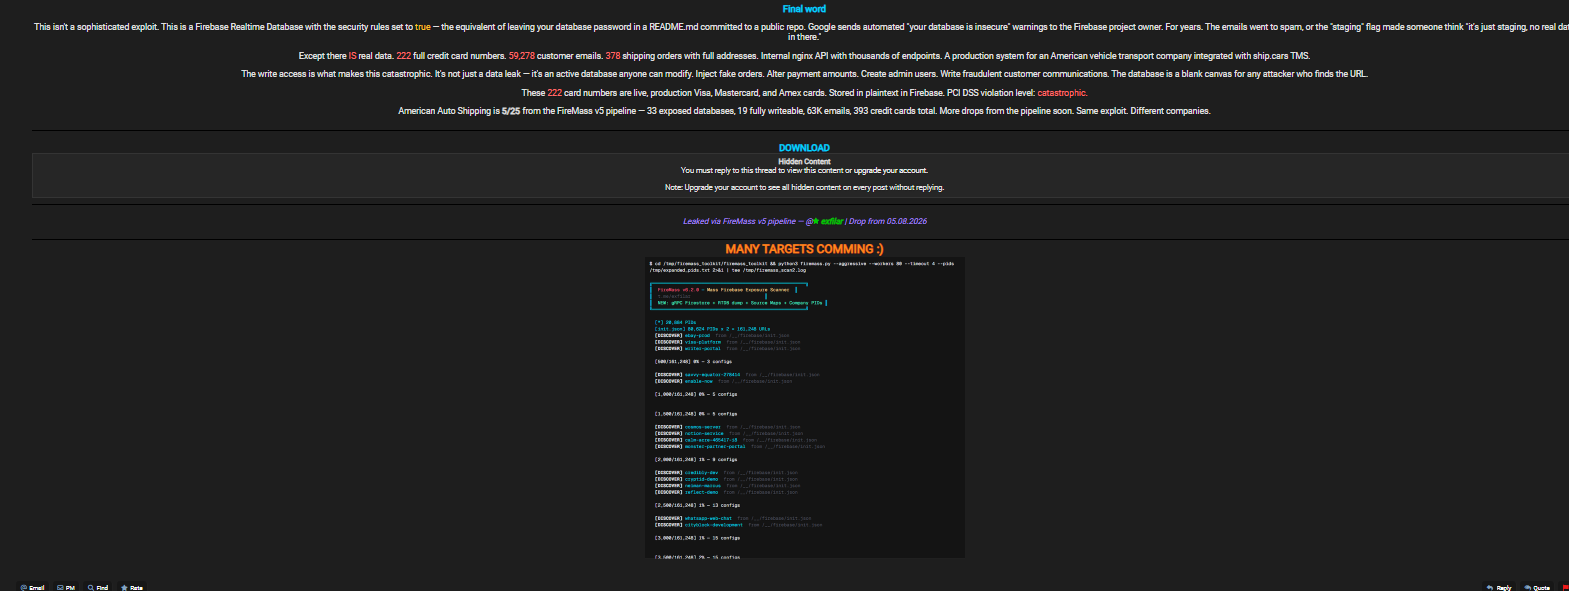Click the "DOWNLOAD" heading
Viewport: 1569px width, 591px height.
tap(804, 147)
